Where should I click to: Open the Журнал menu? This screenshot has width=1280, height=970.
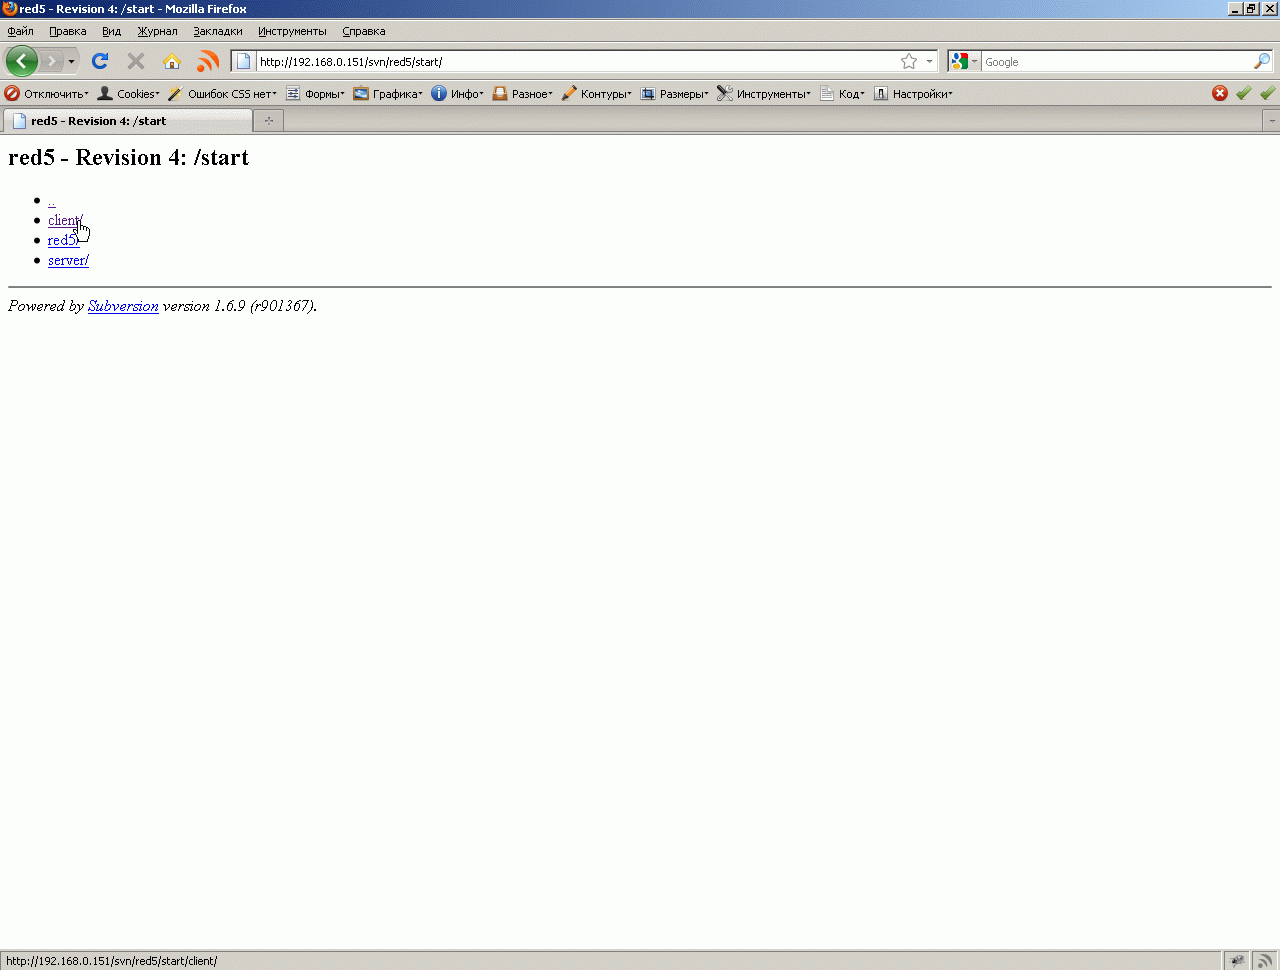click(x=158, y=31)
